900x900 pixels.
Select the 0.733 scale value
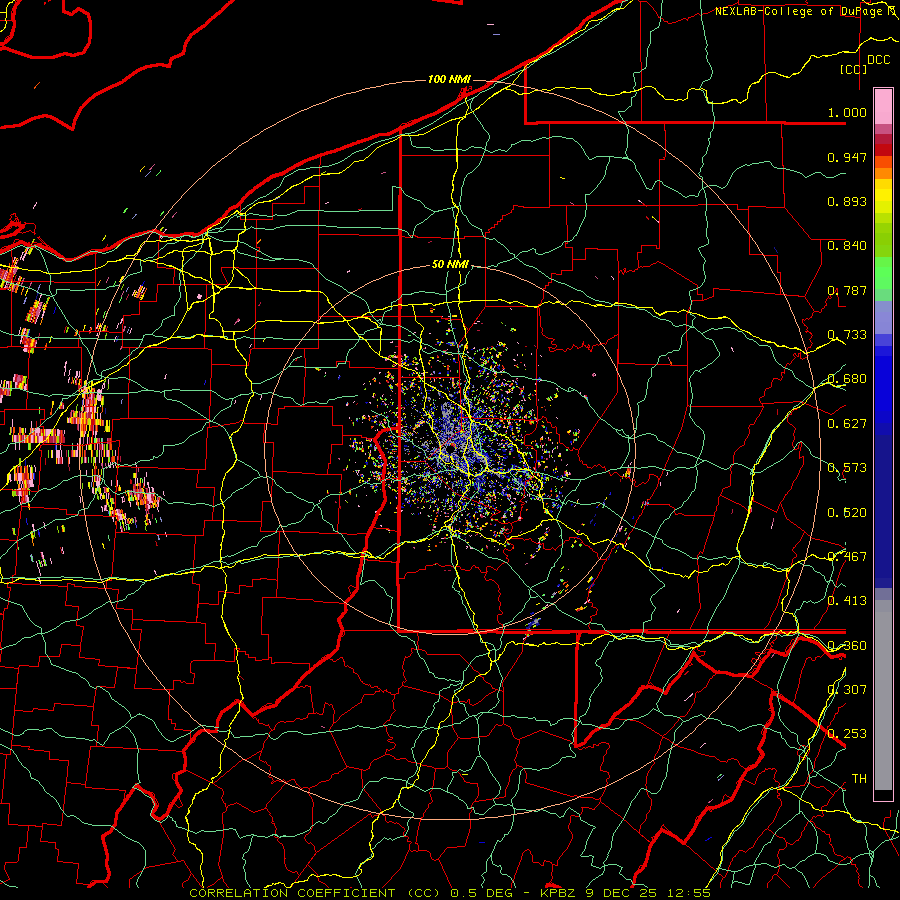847,335
